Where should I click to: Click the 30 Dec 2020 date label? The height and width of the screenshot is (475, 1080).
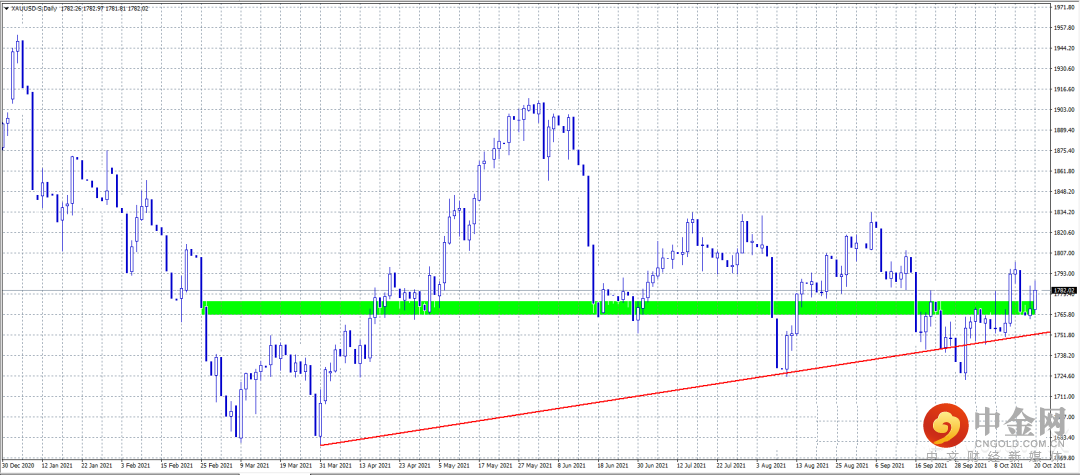click(17, 466)
